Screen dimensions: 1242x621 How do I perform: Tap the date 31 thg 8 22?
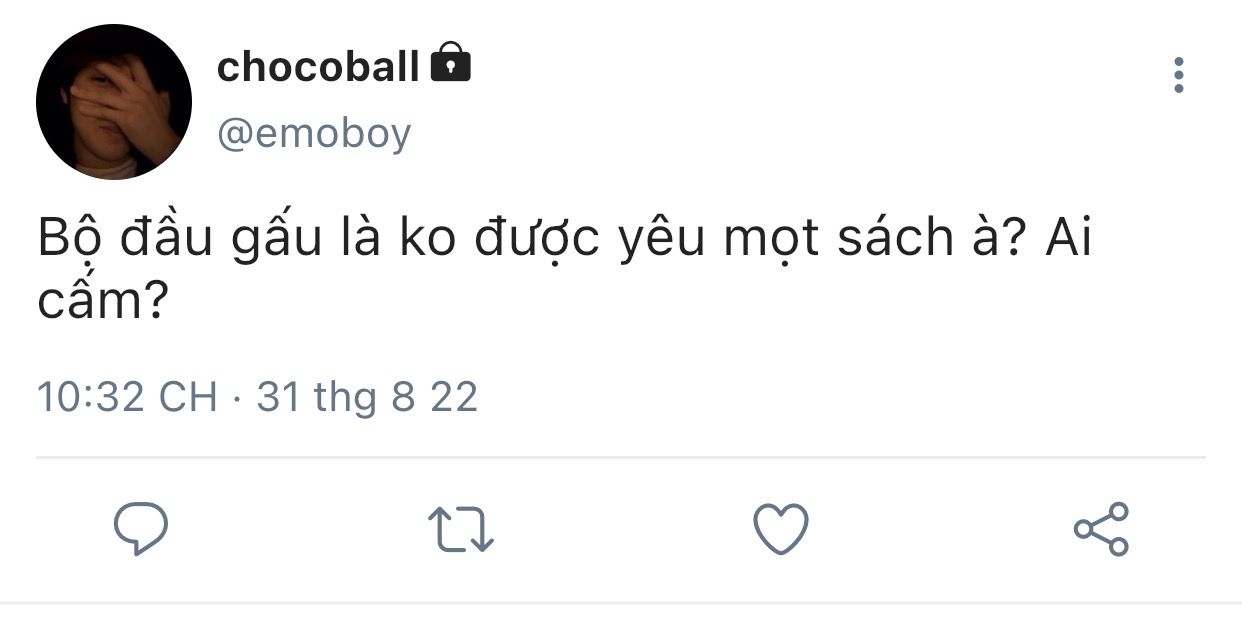click(367, 397)
